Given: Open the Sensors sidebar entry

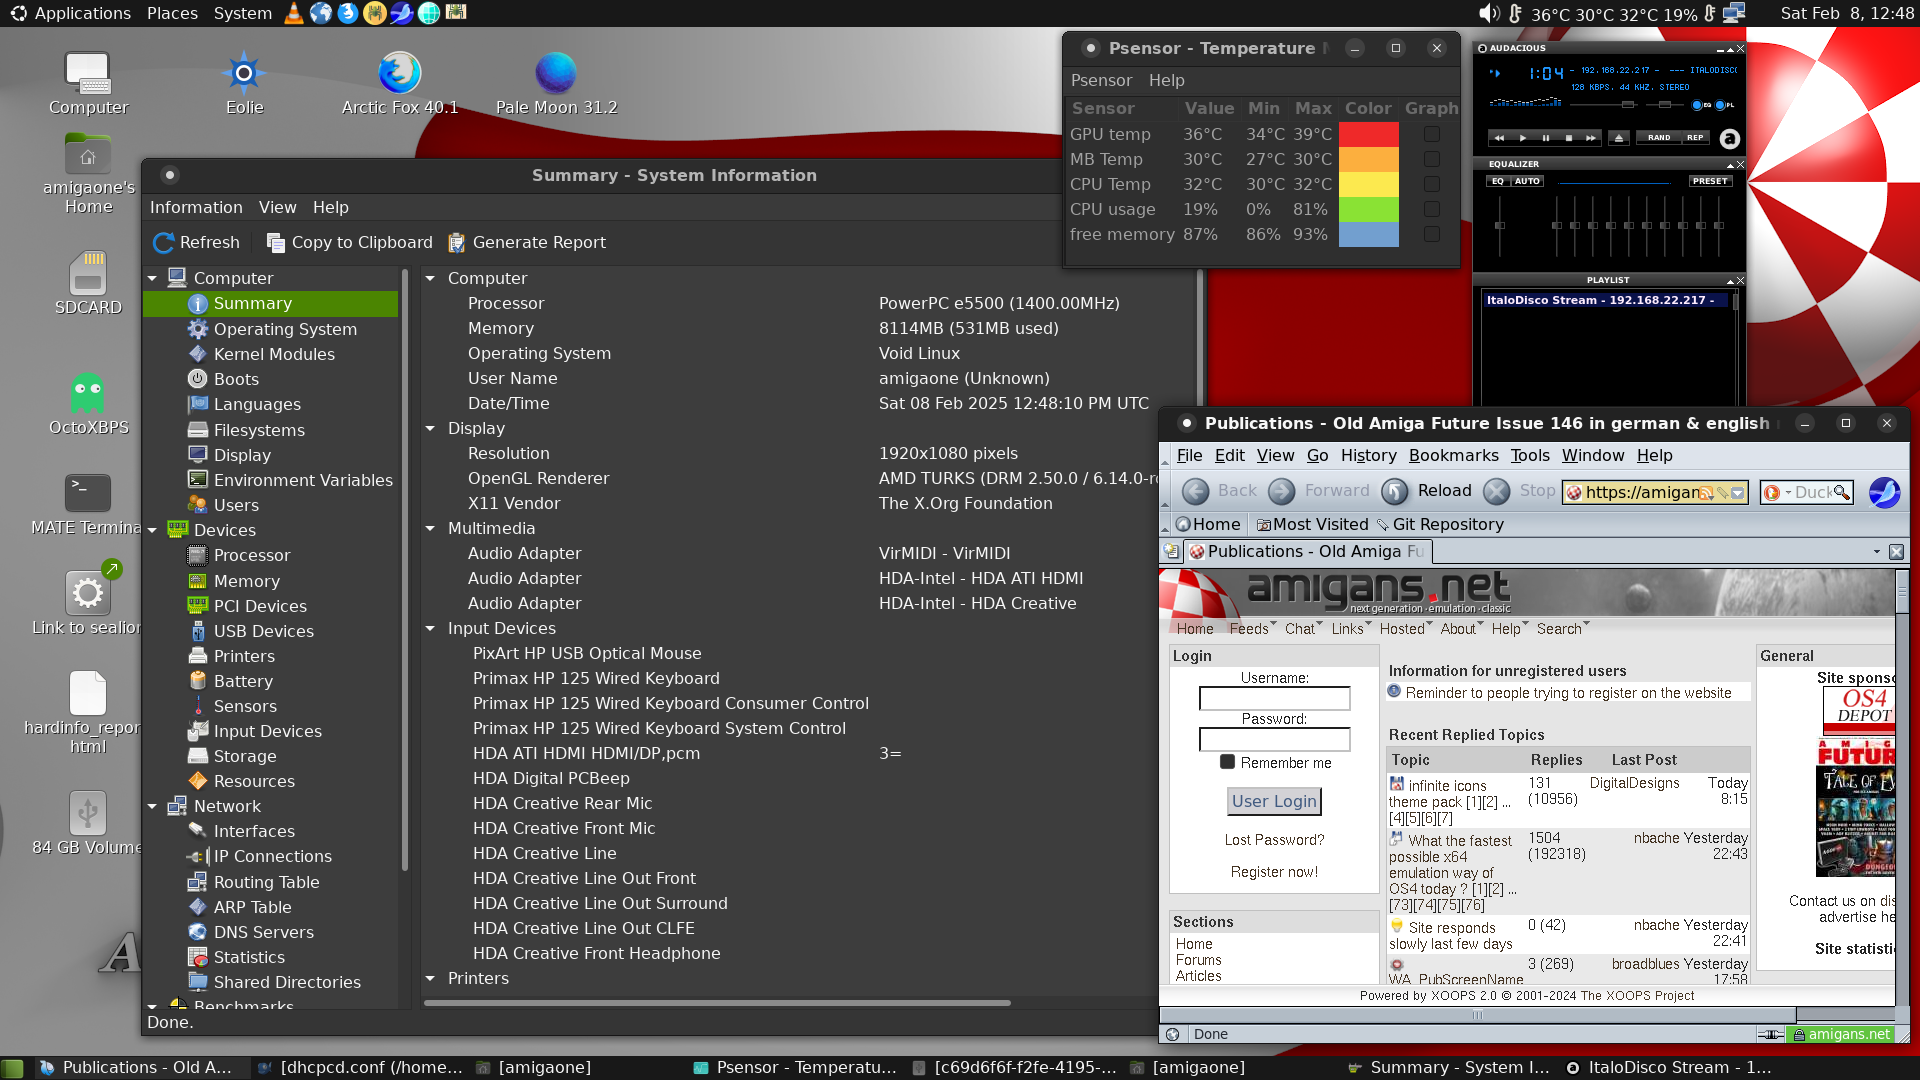Looking at the screenshot, I should [245, 706].
